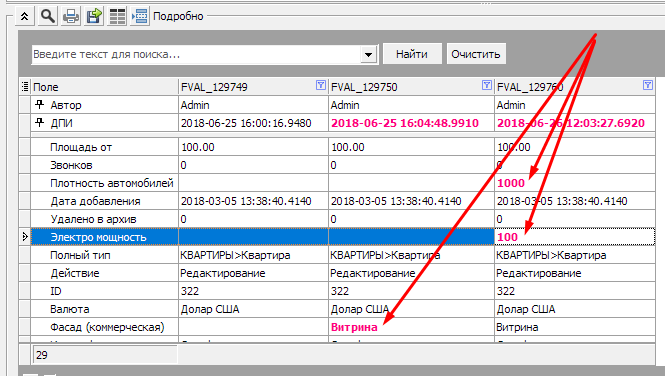The width and height of the screenshot is (665, 376).
Task: Click into the search text input field
Action: tap(196, 54)
